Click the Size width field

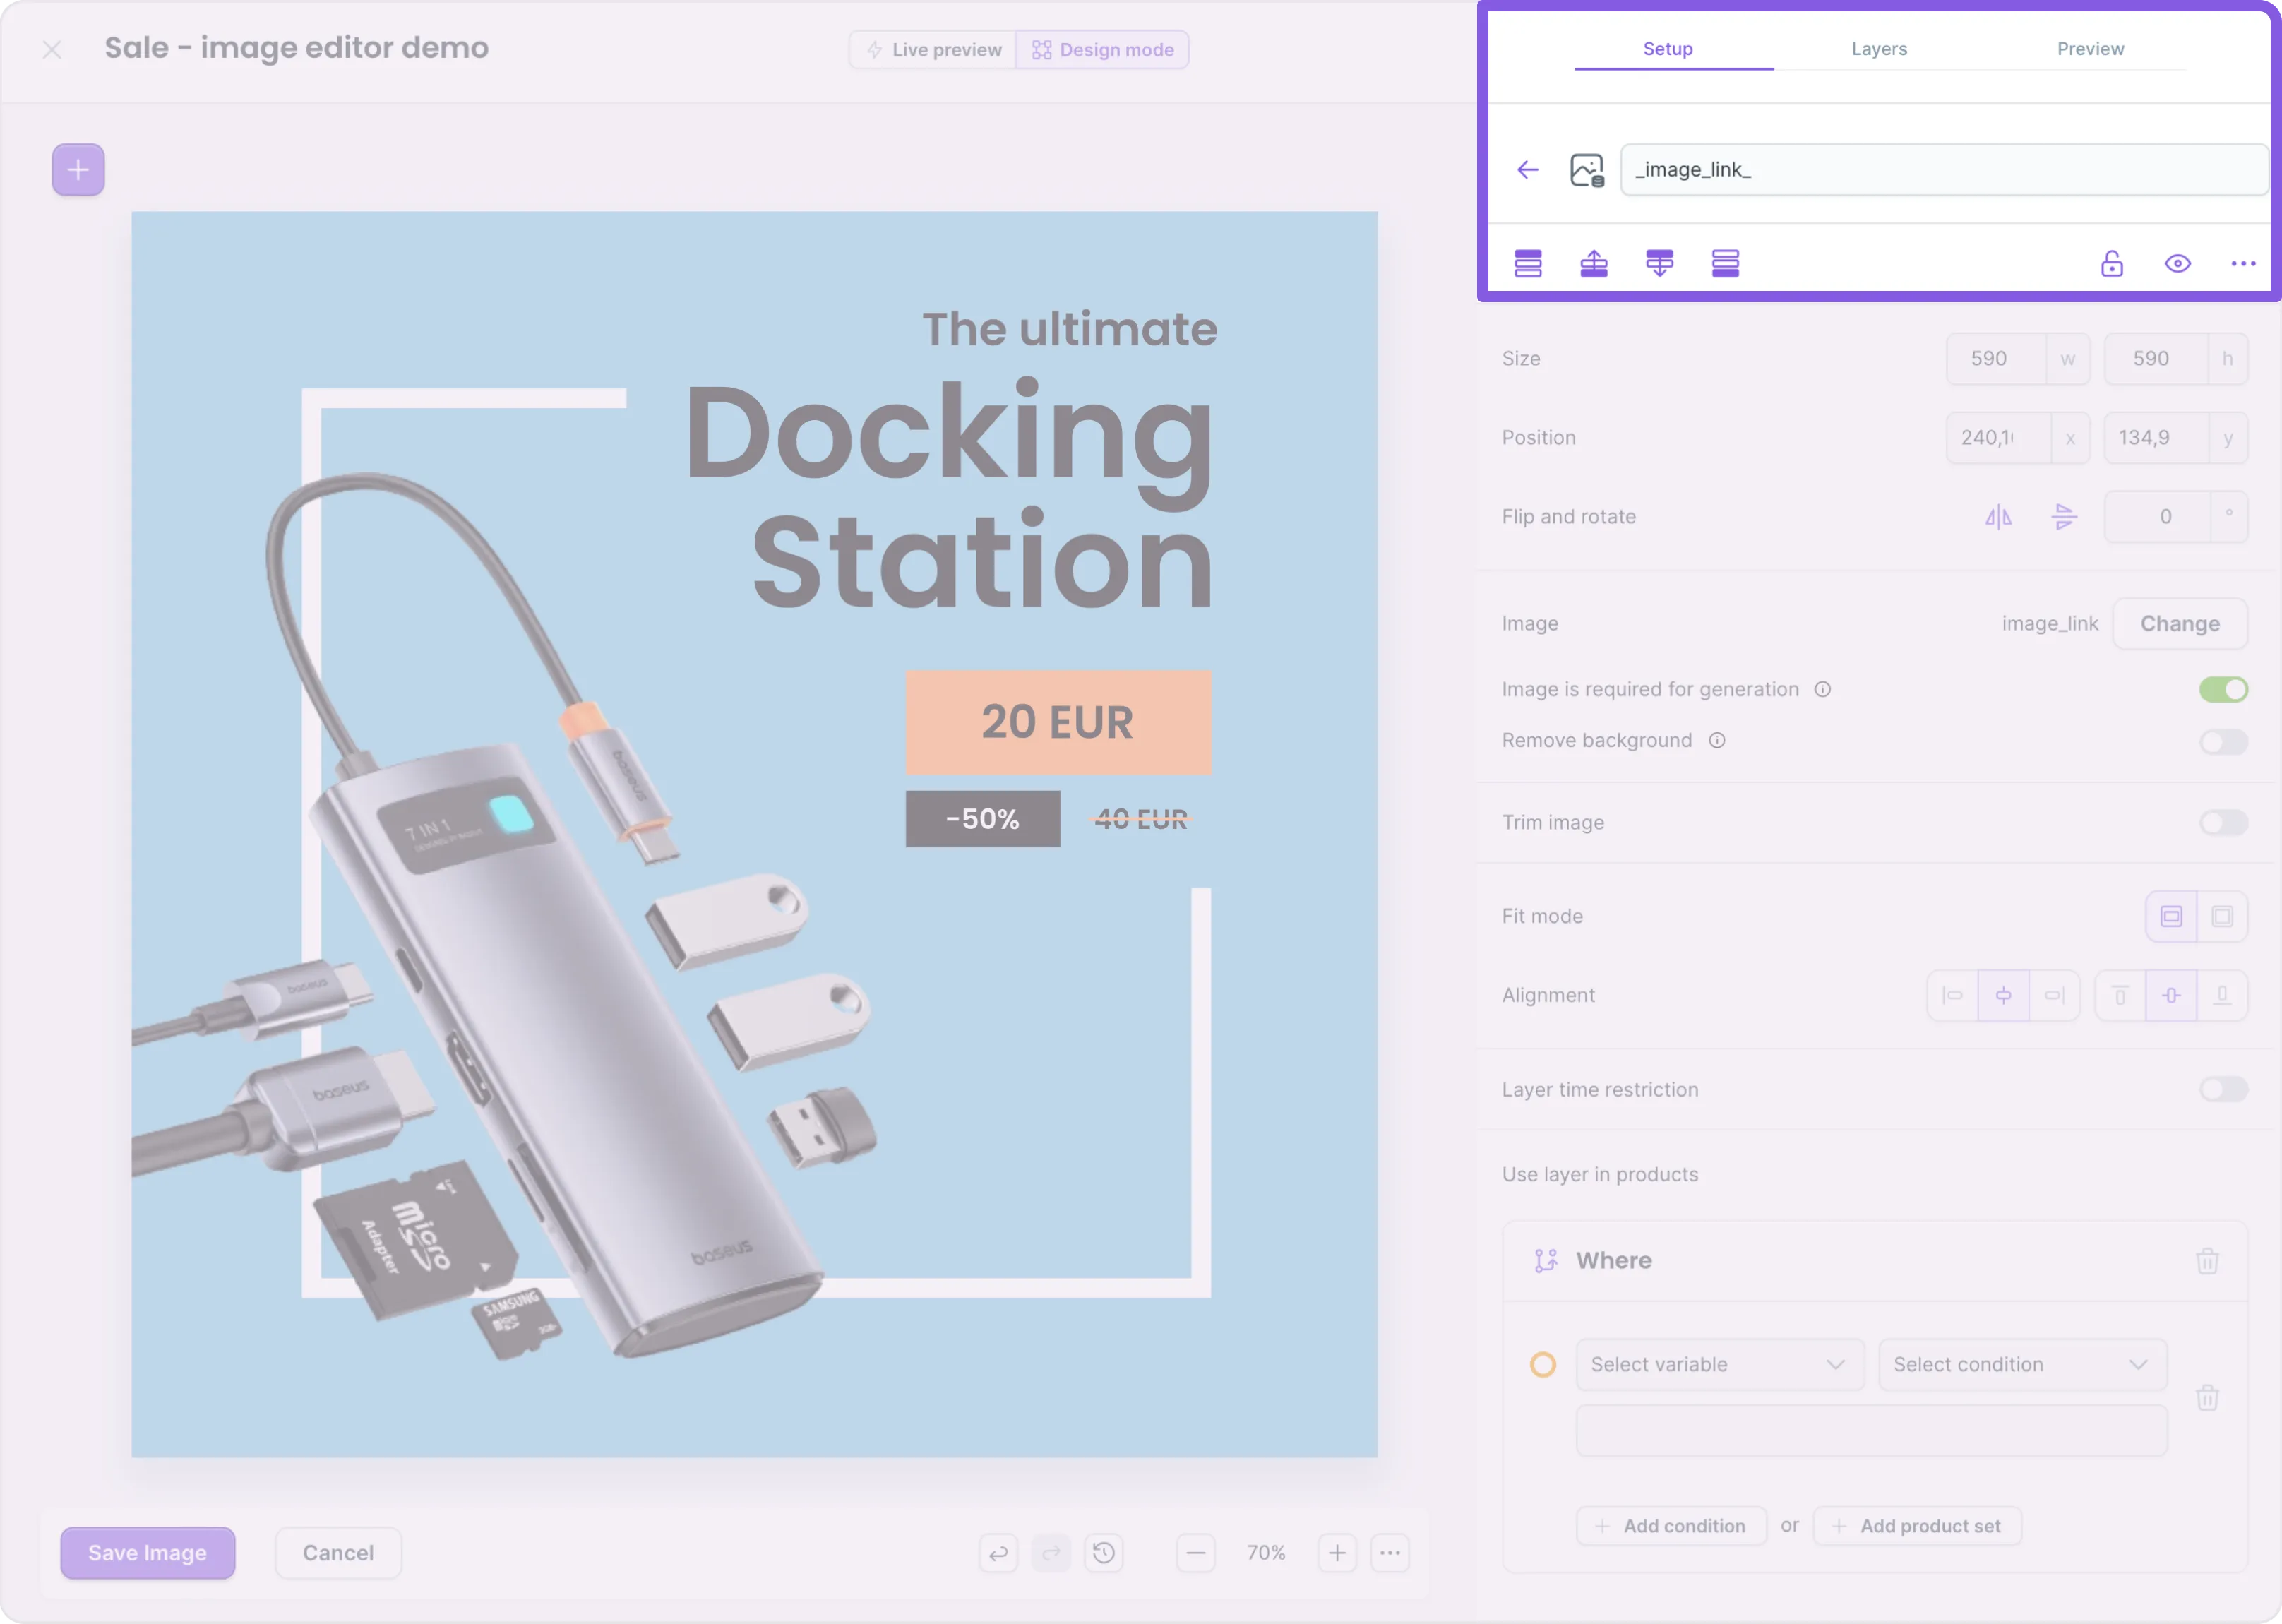click(2018, 359)
